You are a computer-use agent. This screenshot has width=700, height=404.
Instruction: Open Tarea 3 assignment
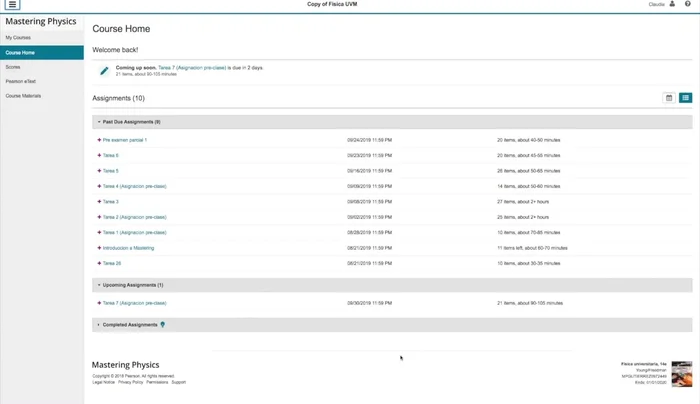(111, 201)
